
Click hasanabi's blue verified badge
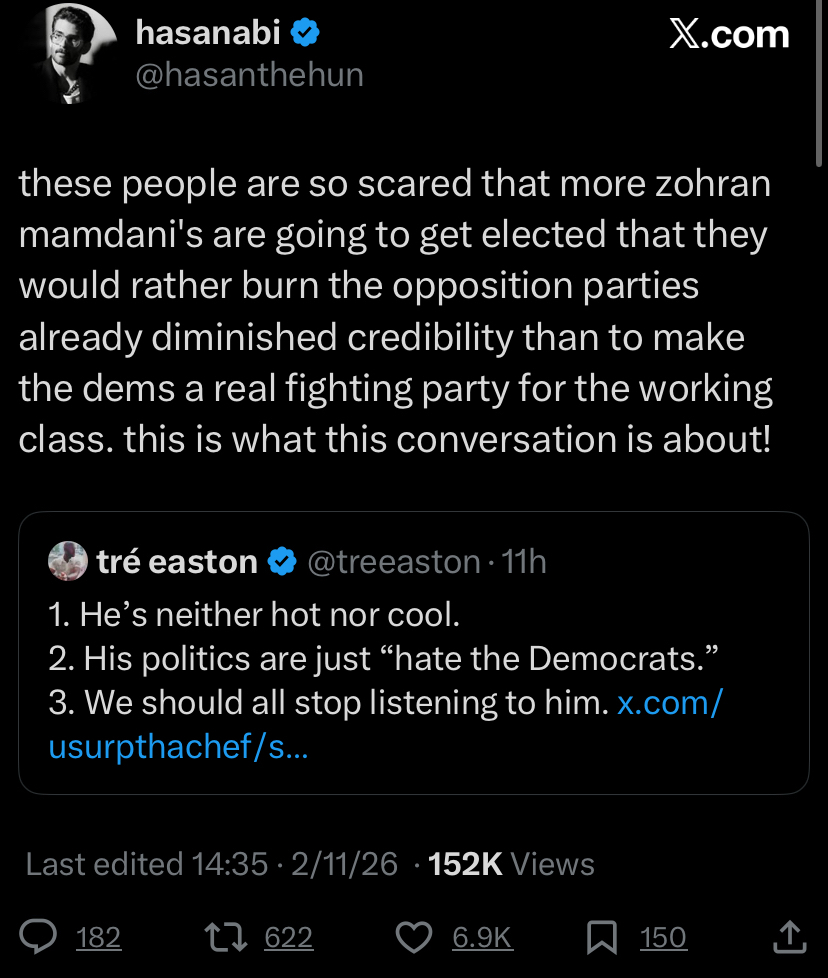[x=305, y=34]
